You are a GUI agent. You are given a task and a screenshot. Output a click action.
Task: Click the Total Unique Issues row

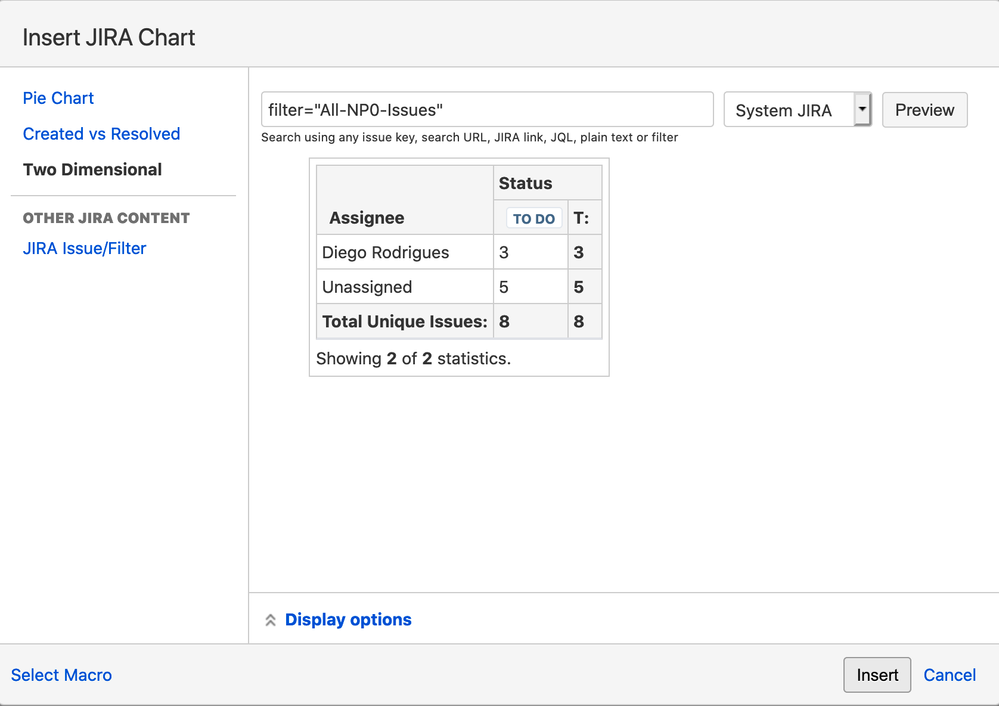404,322
